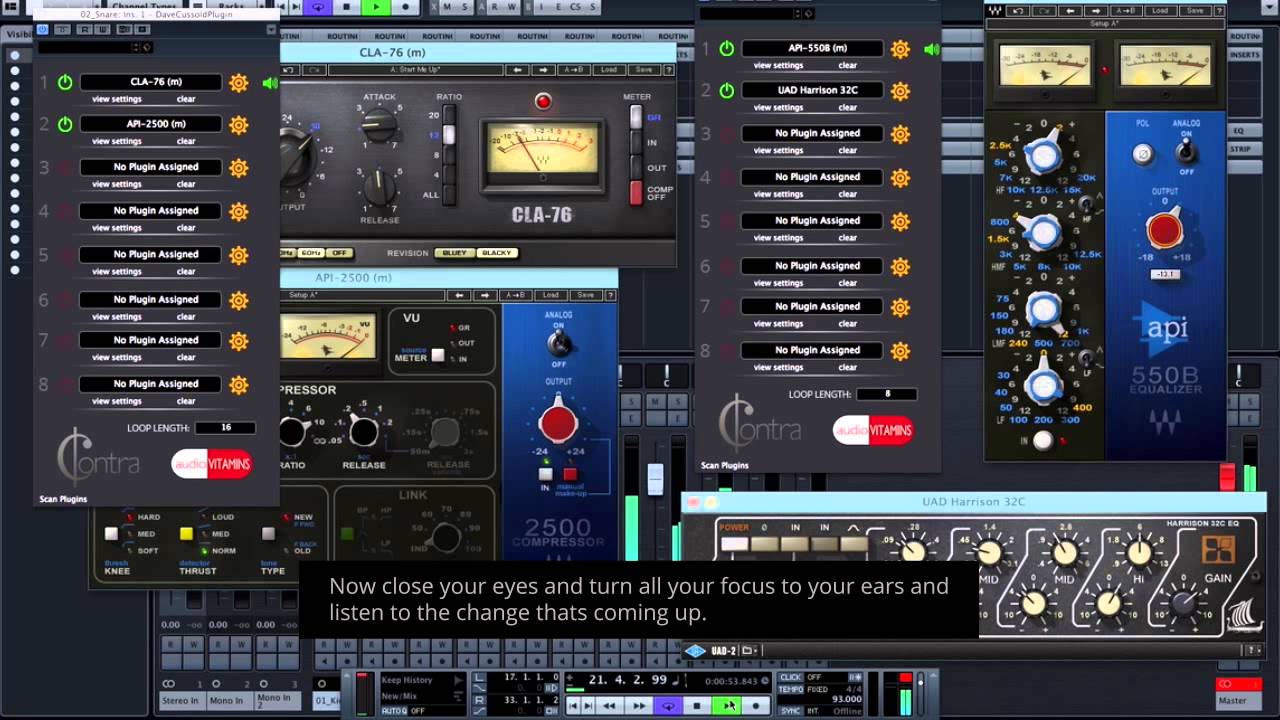Set CLA-76 meter to GR
Viewport: 1280px width, 720px height.
pos(635,117)
